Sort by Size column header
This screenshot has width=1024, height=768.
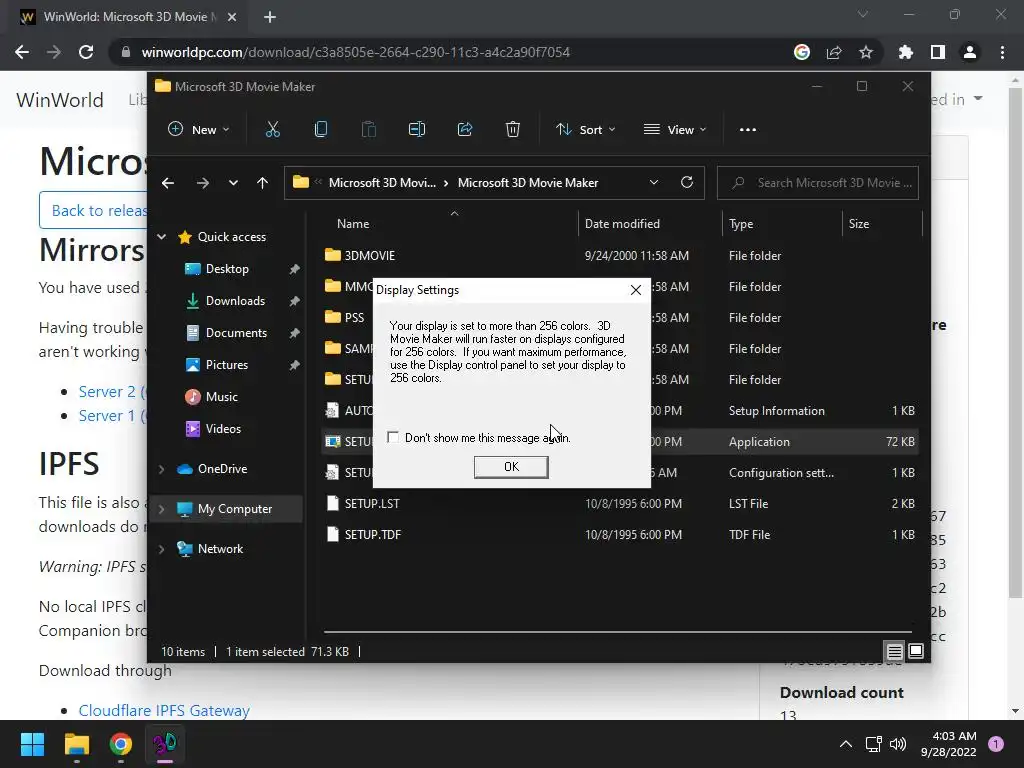coord(859,223)
